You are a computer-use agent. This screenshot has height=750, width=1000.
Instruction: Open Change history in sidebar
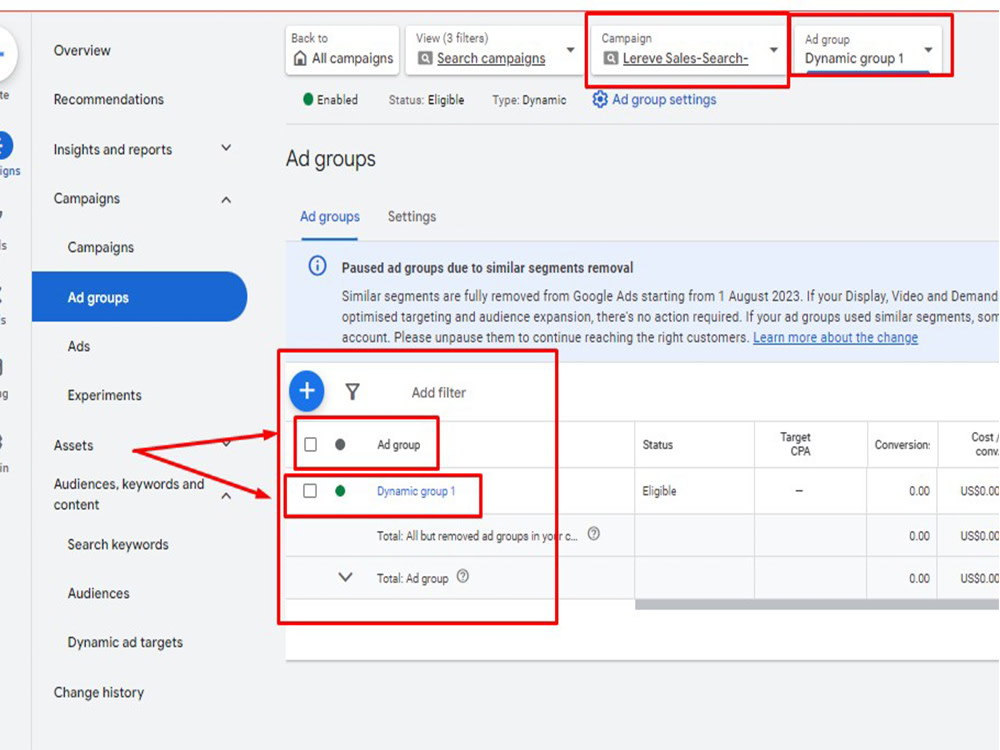(99, 693)
